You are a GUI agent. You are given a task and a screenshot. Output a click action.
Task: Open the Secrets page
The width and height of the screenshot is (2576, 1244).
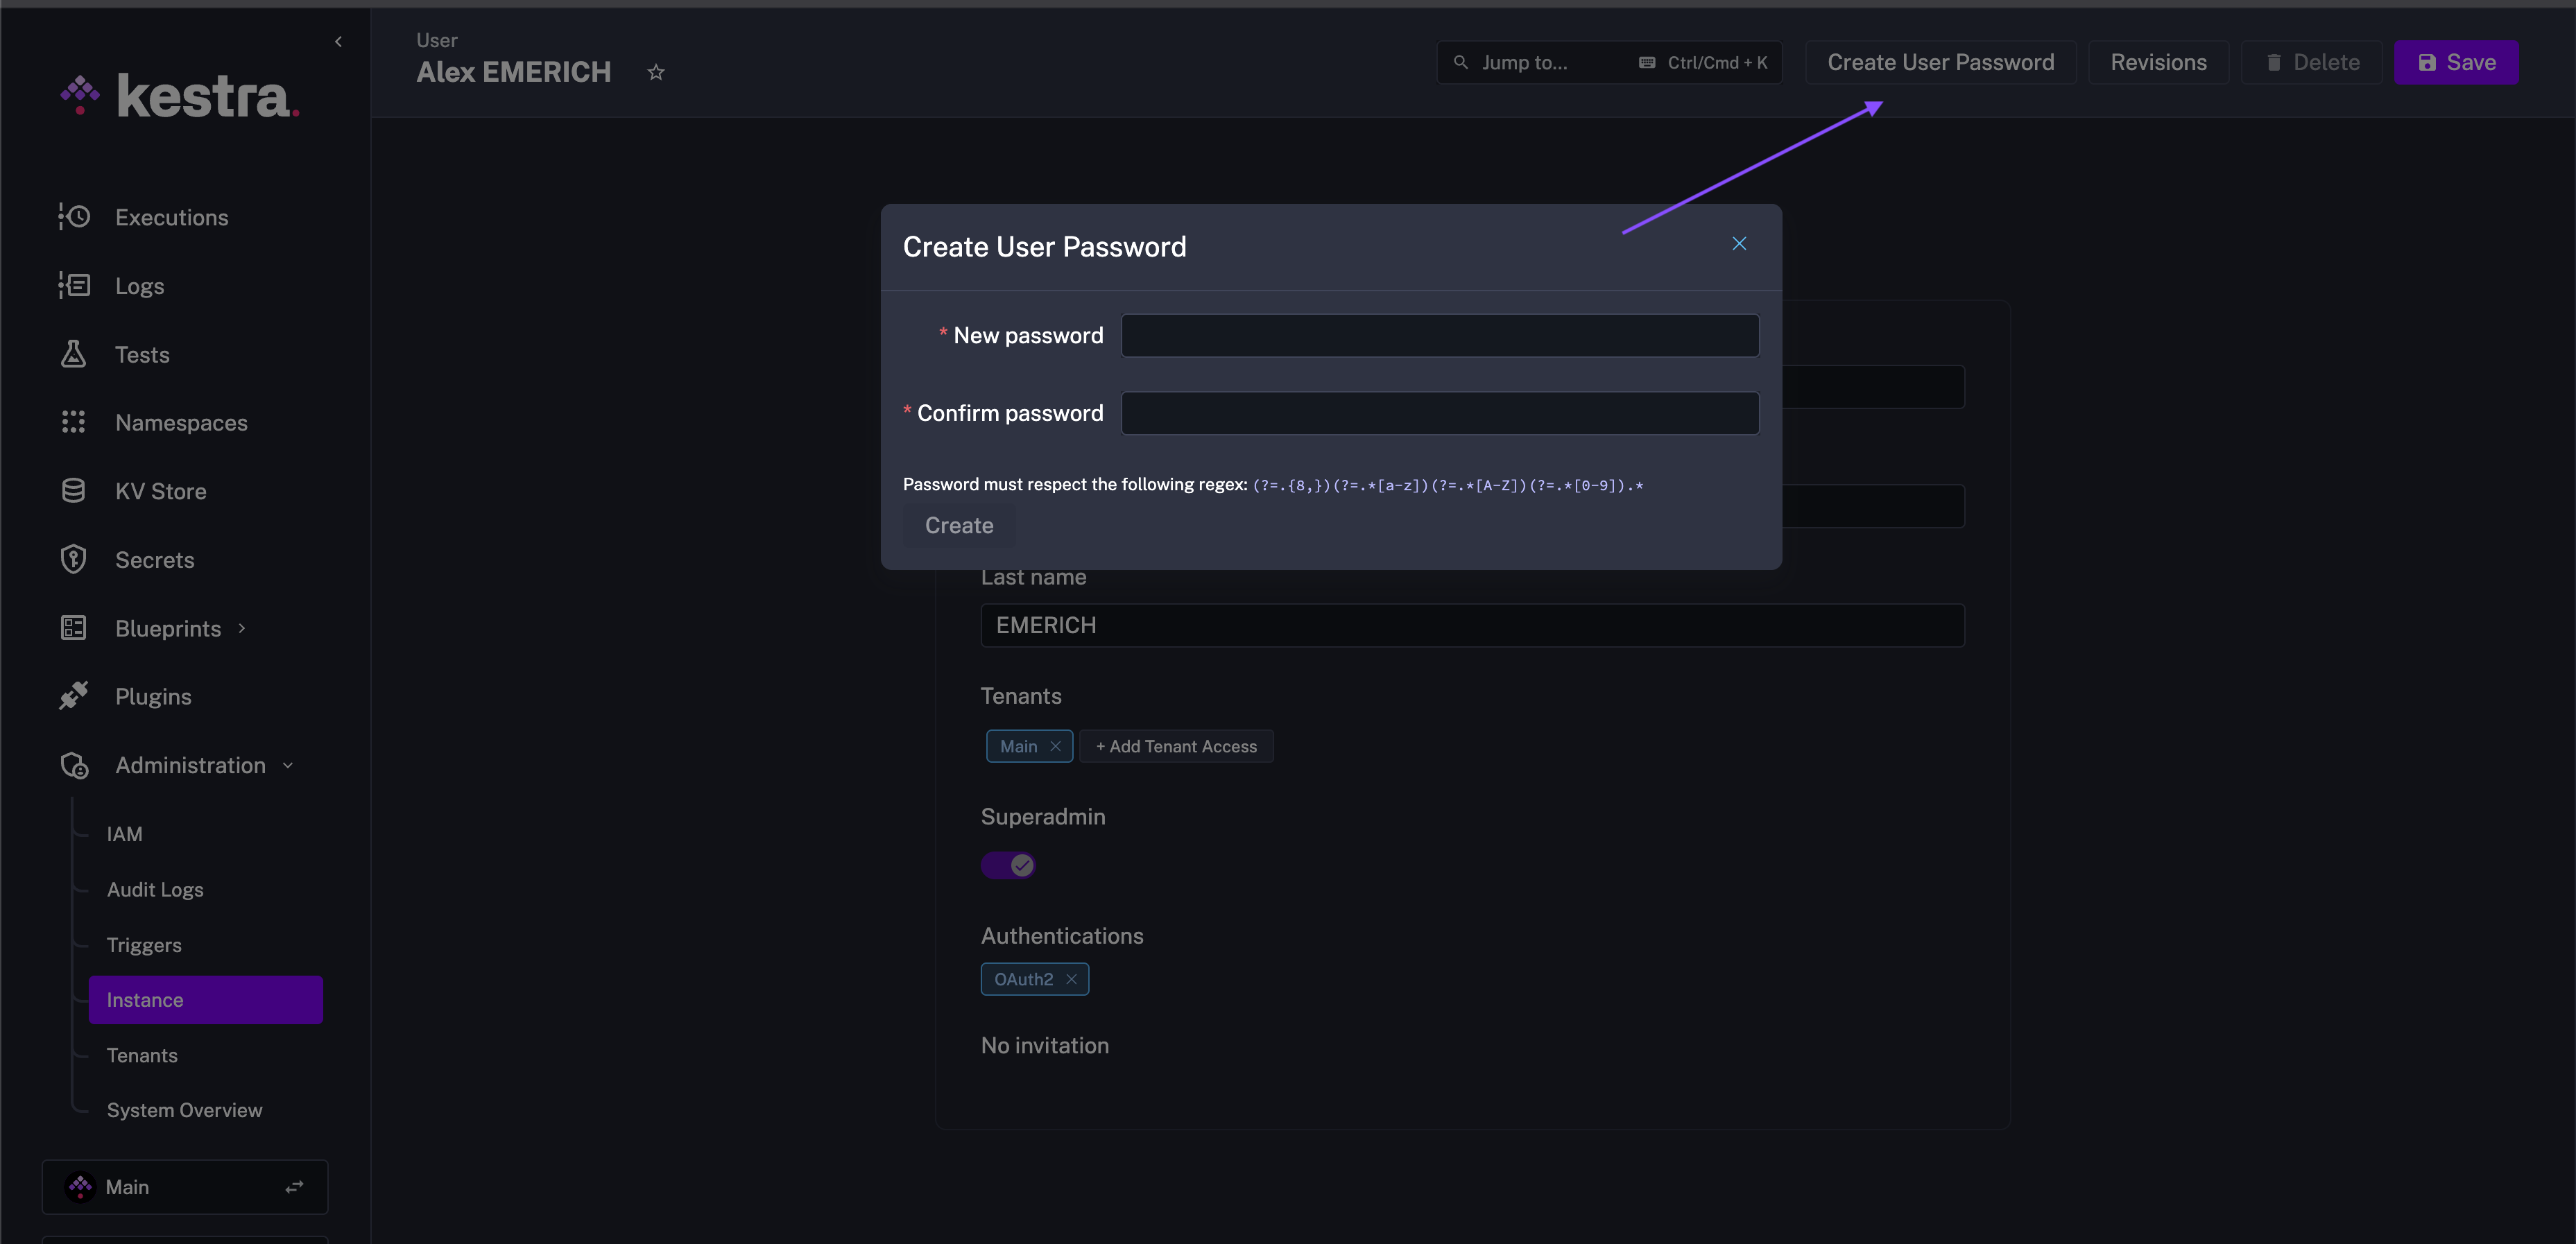click(x=154, y=560)
